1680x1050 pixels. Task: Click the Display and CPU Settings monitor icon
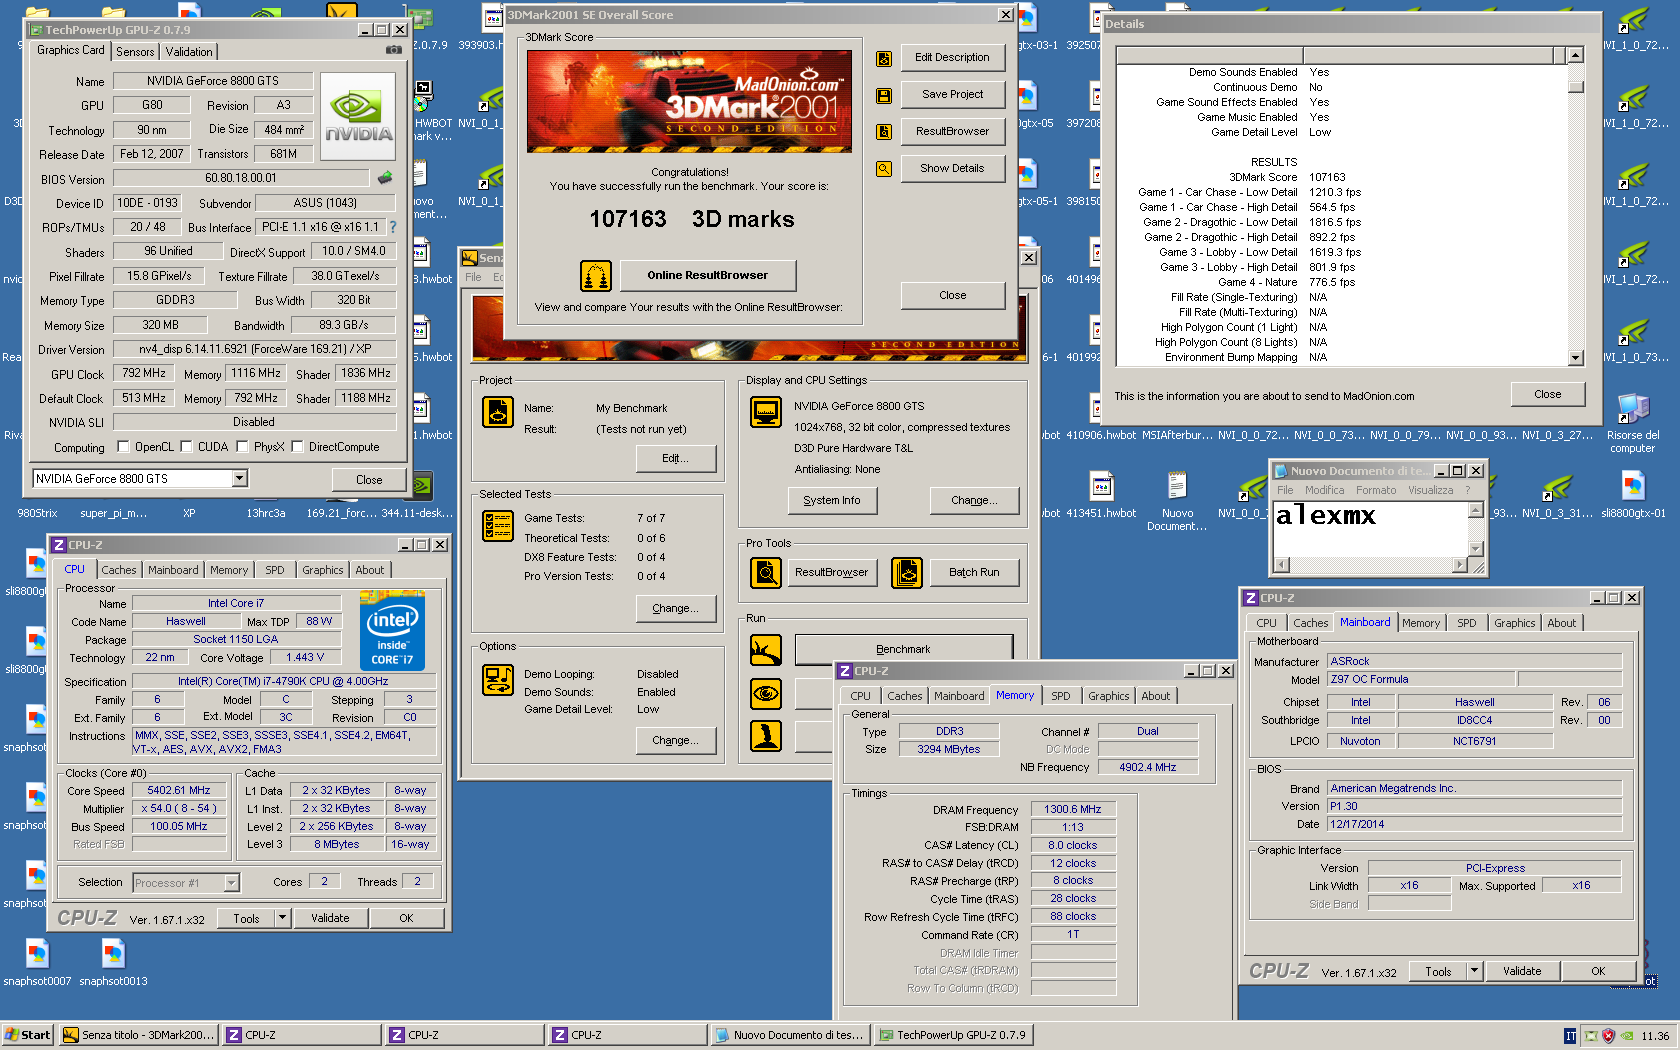(x=766, y=412)
